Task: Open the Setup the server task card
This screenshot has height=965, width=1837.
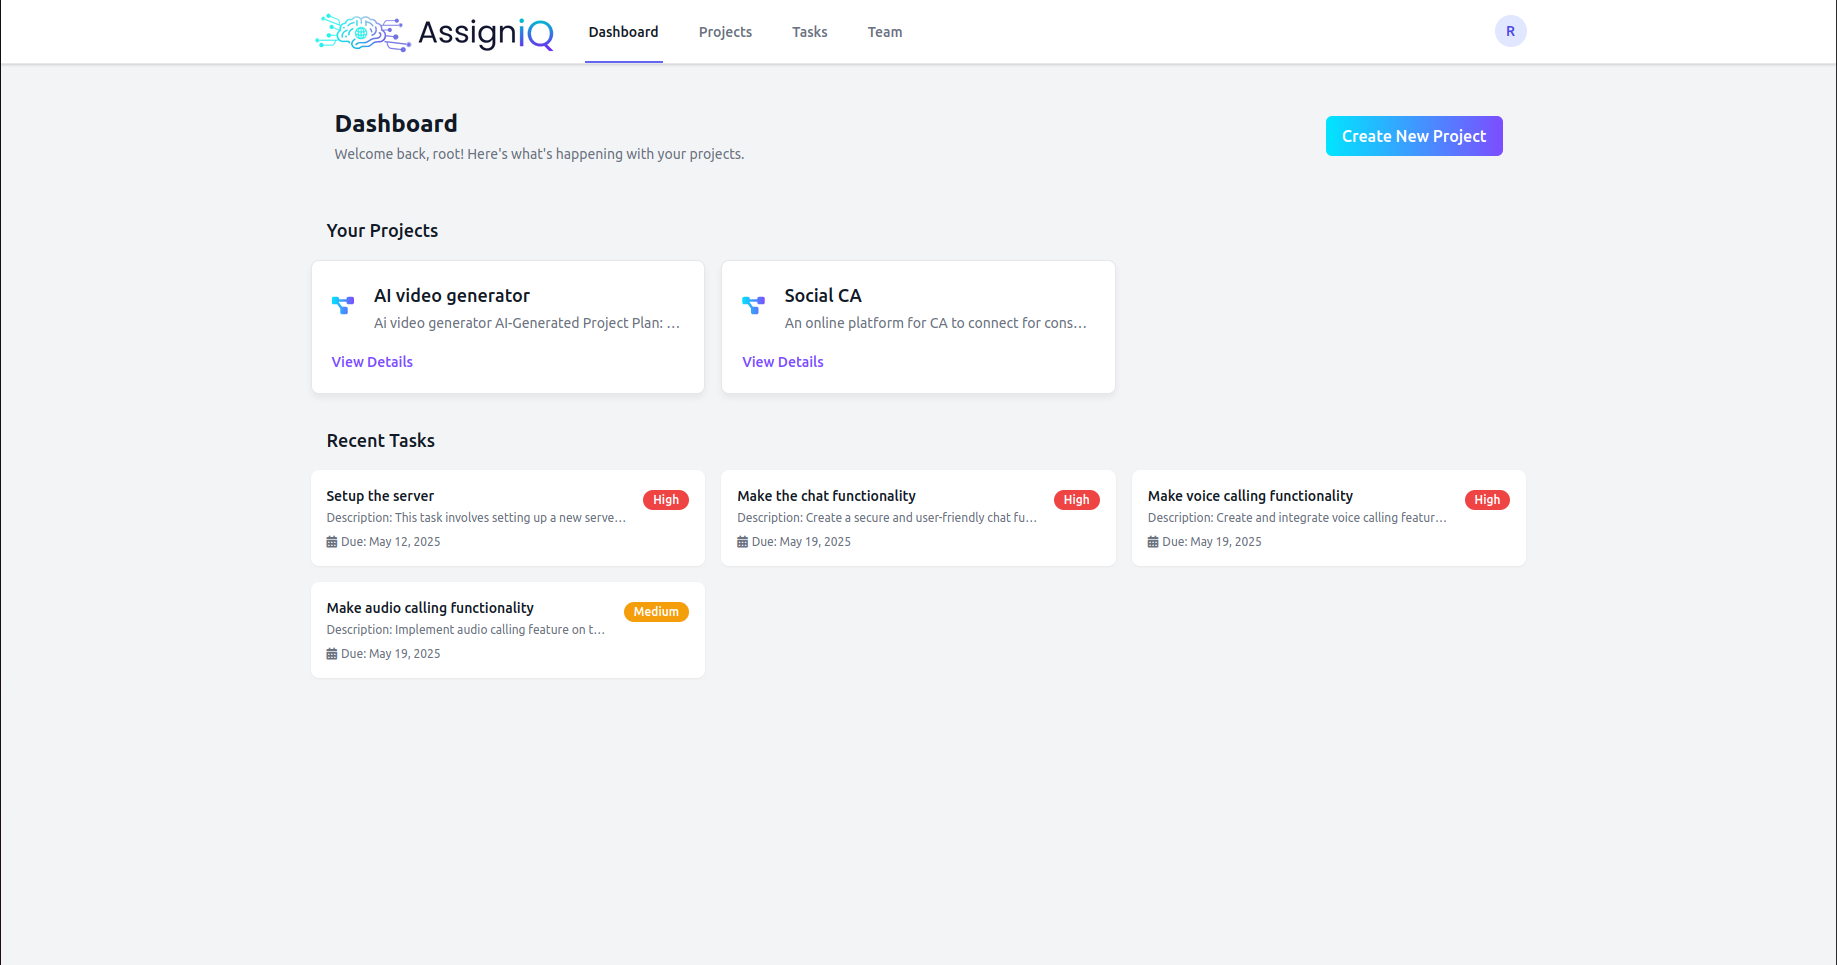Action: [508, 518]
